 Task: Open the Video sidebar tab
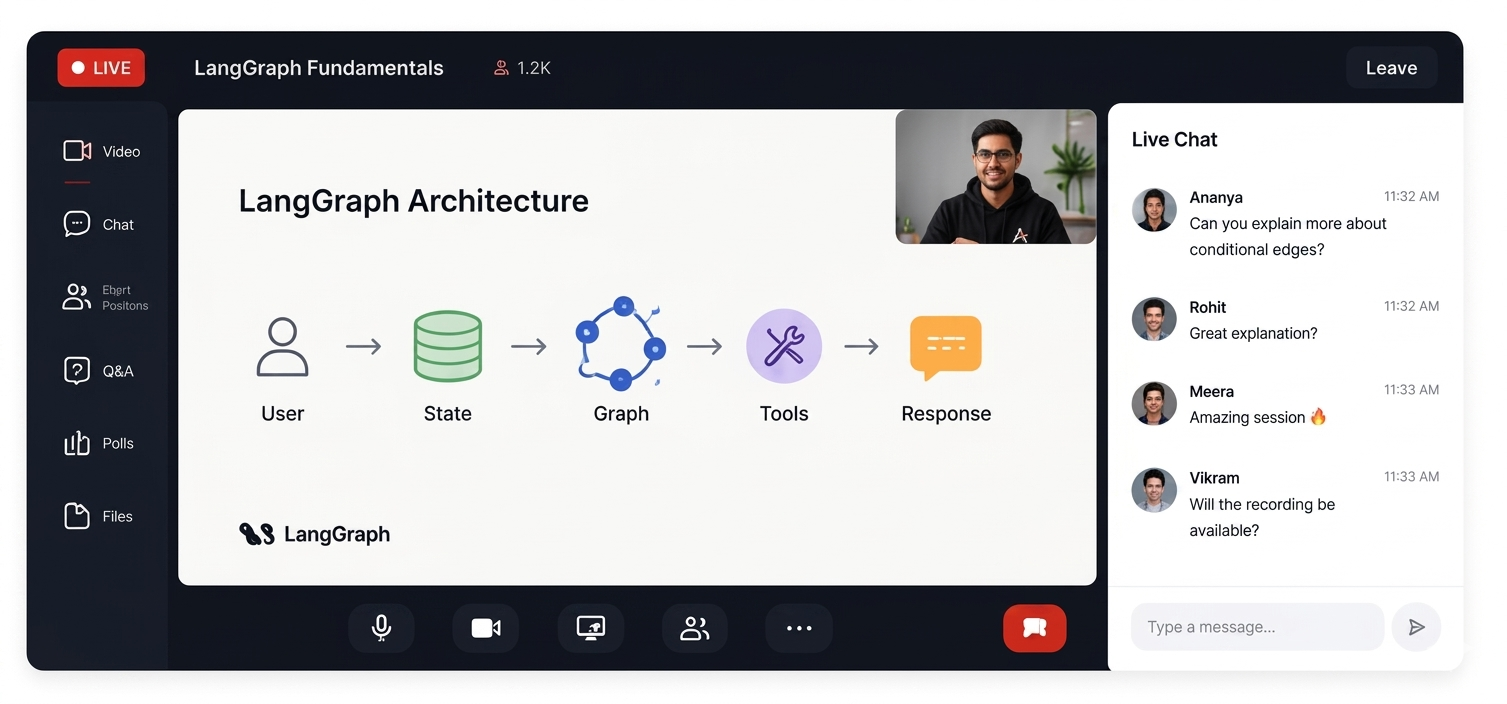pos(101,151)
